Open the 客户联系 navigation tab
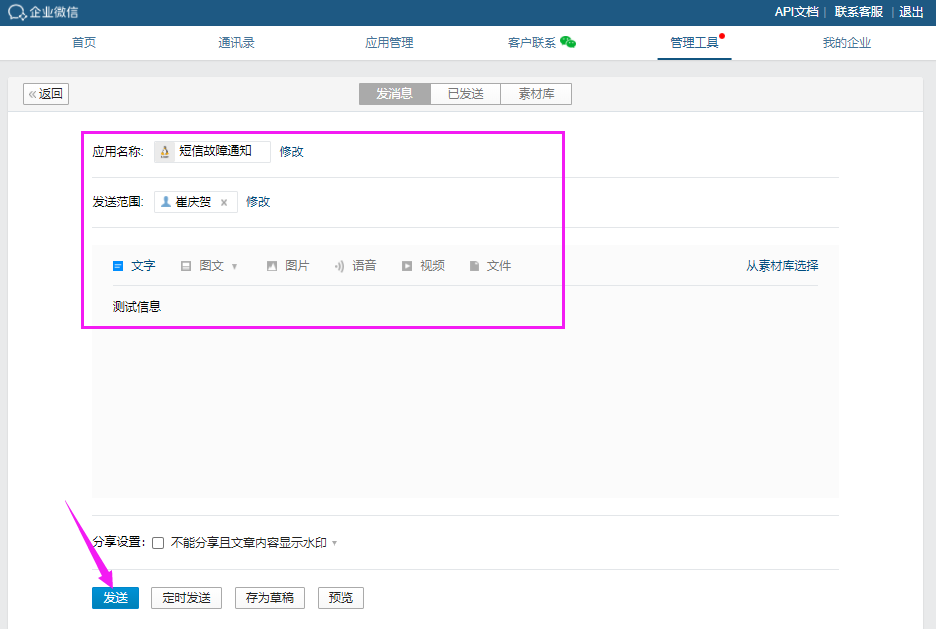This screenshot has width=936, height=629. [532, 42]
